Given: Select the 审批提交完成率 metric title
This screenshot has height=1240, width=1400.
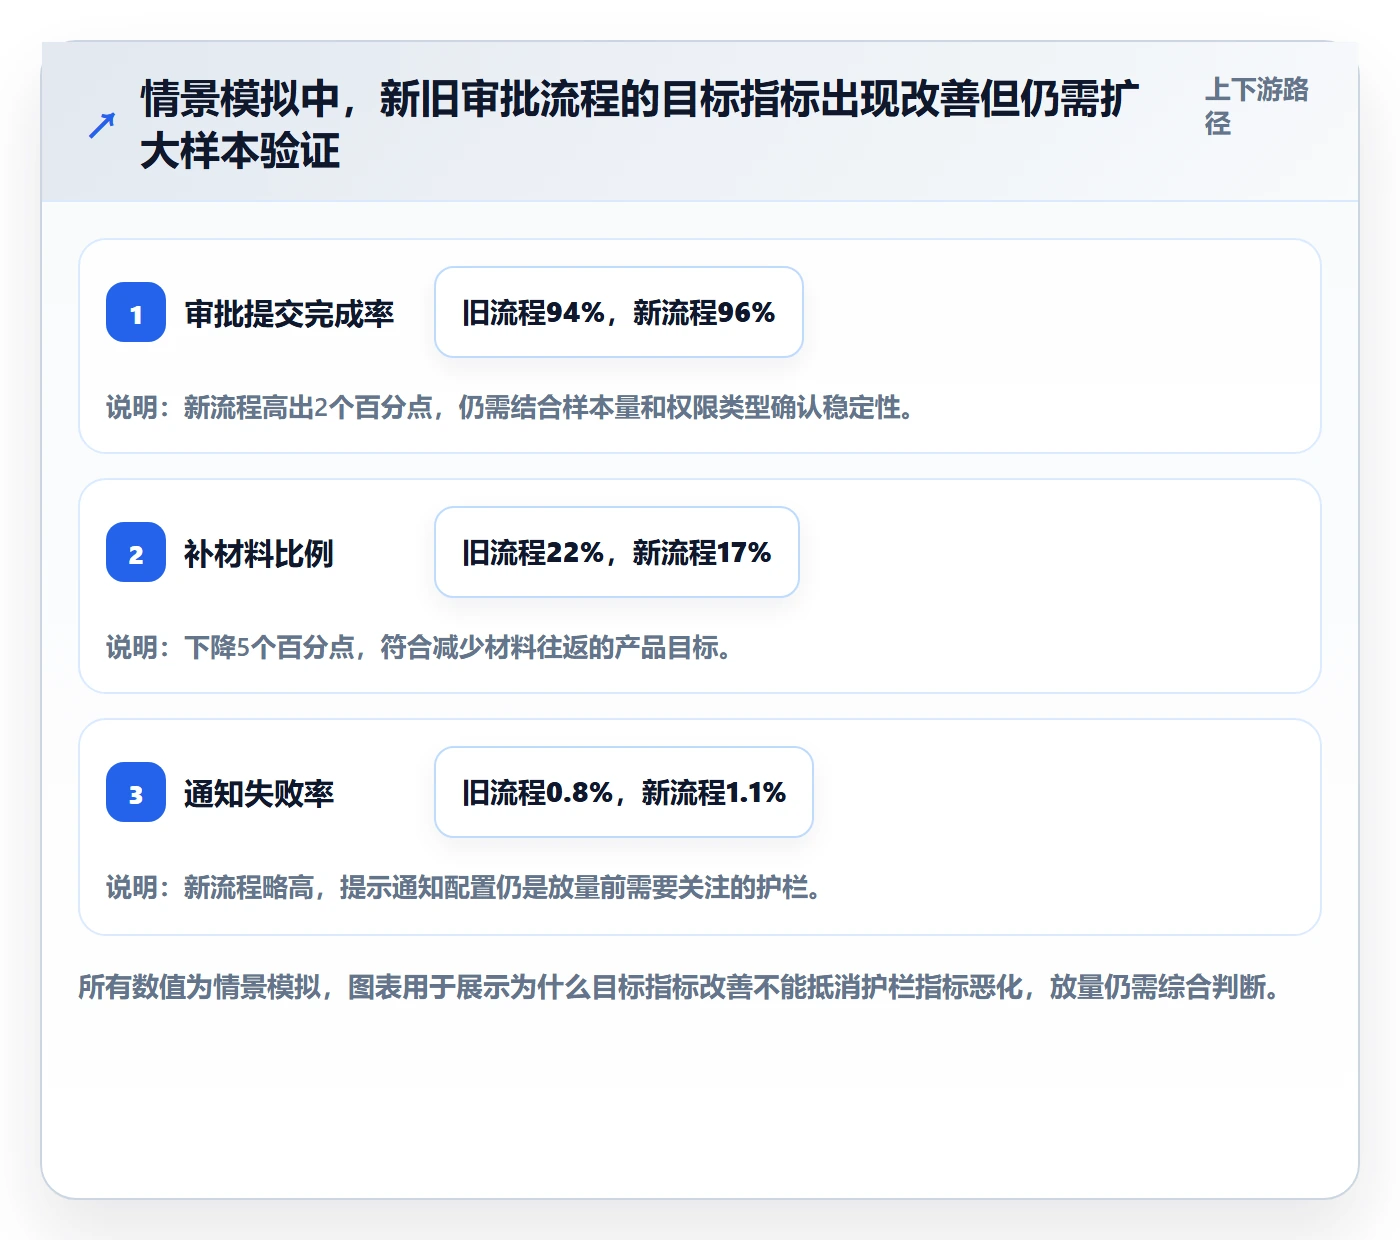Looking at the screenshot, I should pyautogui.click(x=289, y=313).
